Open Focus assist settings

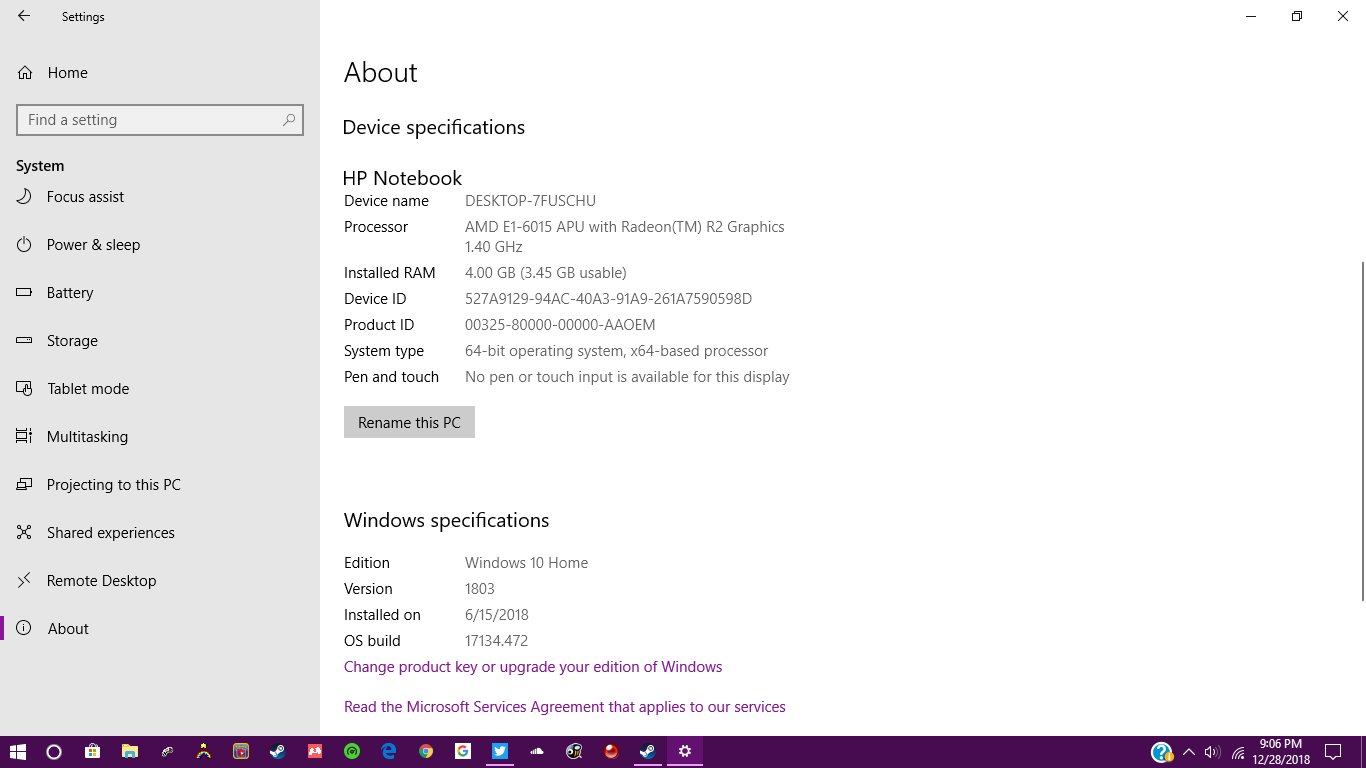click(x=160, y=197)
